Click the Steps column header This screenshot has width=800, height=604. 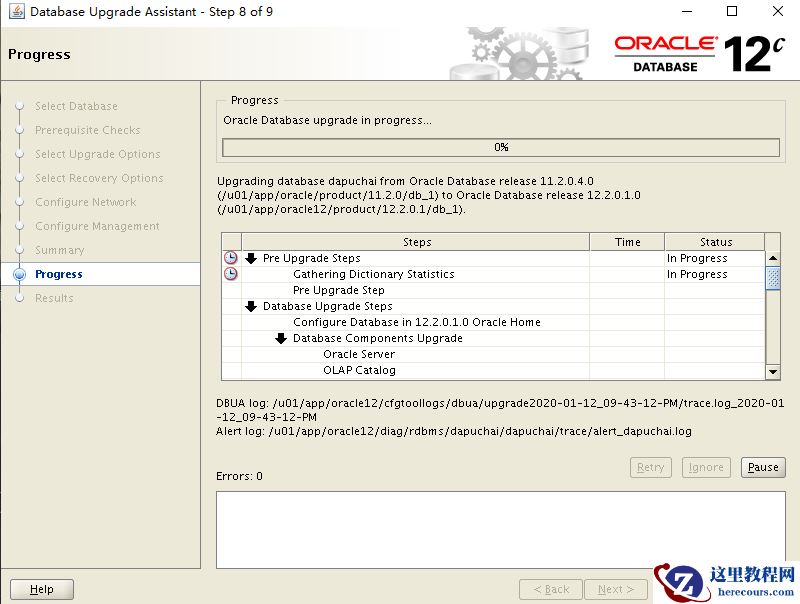(416, 242)
